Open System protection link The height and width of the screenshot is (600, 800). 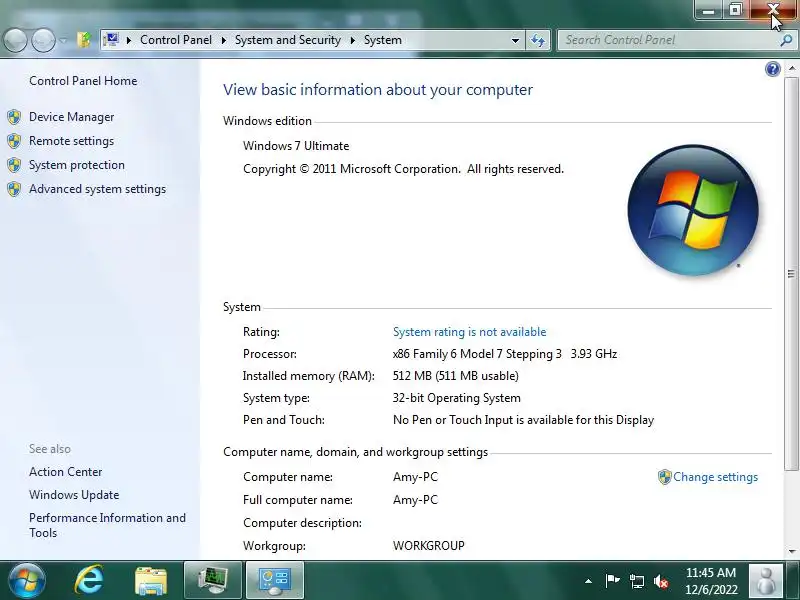coord(77,165)
